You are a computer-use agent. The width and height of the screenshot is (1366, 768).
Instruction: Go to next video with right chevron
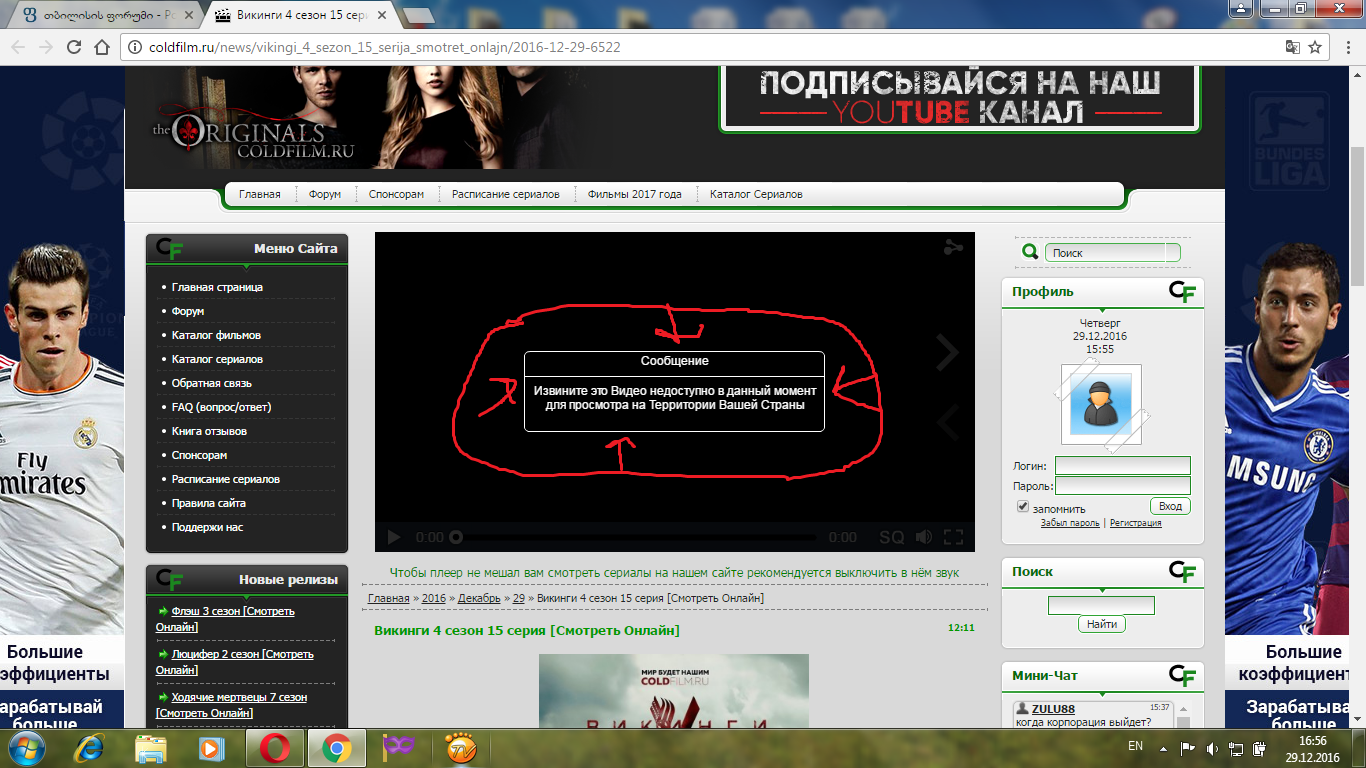tap(947, 351)
